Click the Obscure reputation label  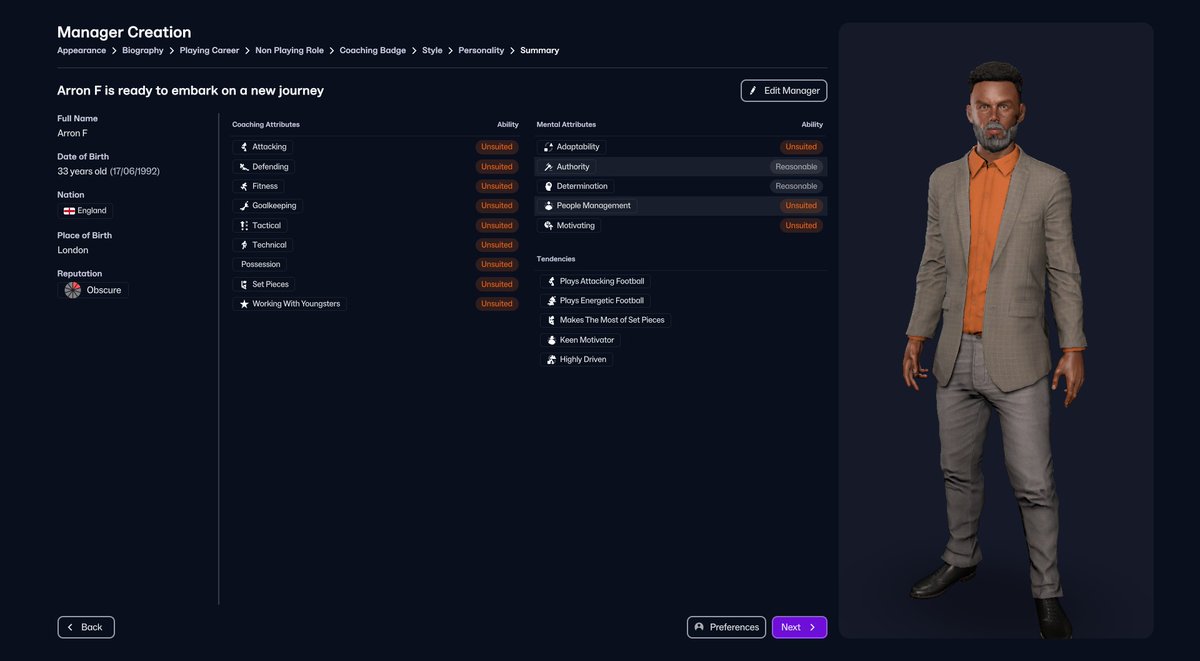104,290
